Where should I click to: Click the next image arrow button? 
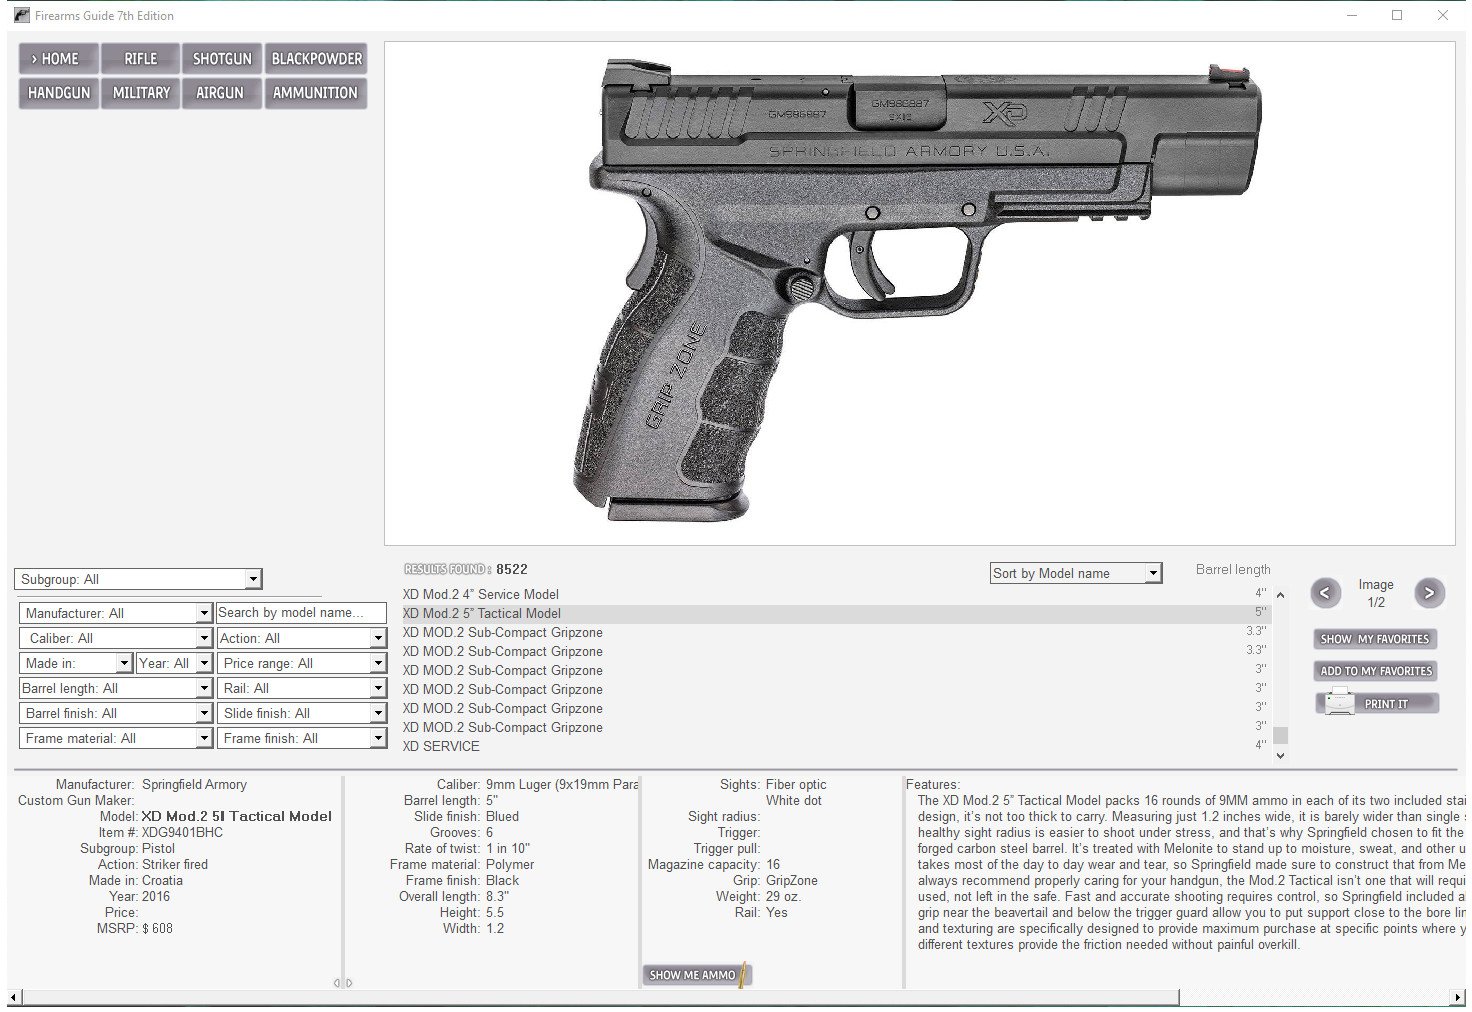coord(1429,593)
